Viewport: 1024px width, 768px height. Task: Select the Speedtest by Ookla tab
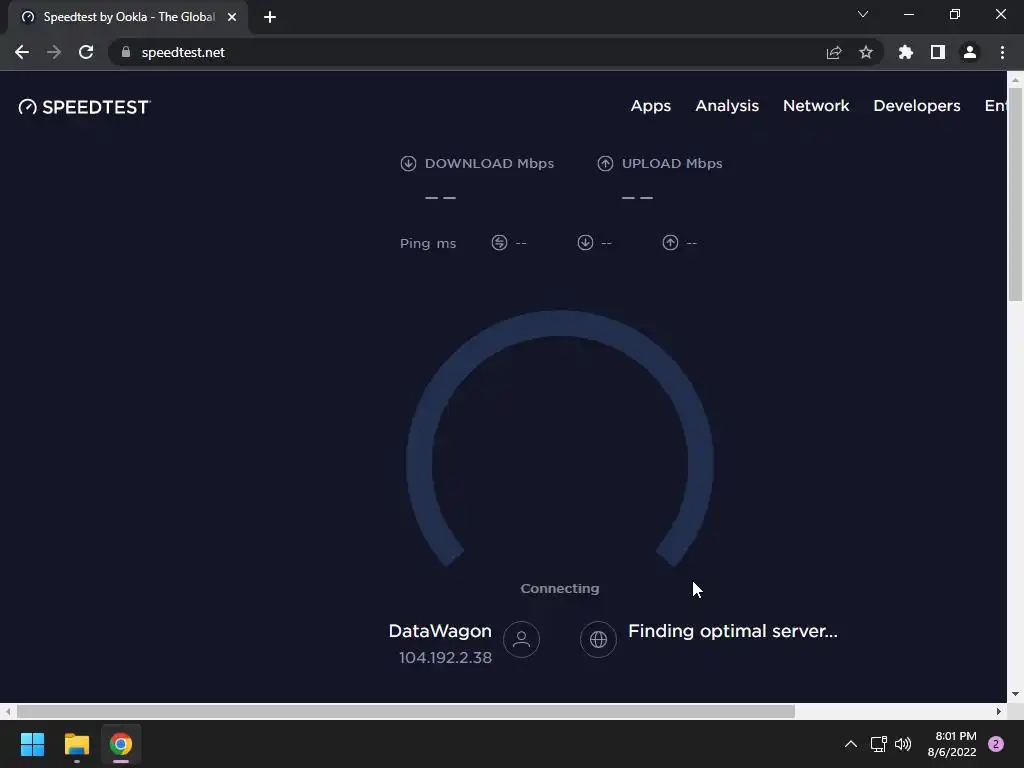point(128,17)
